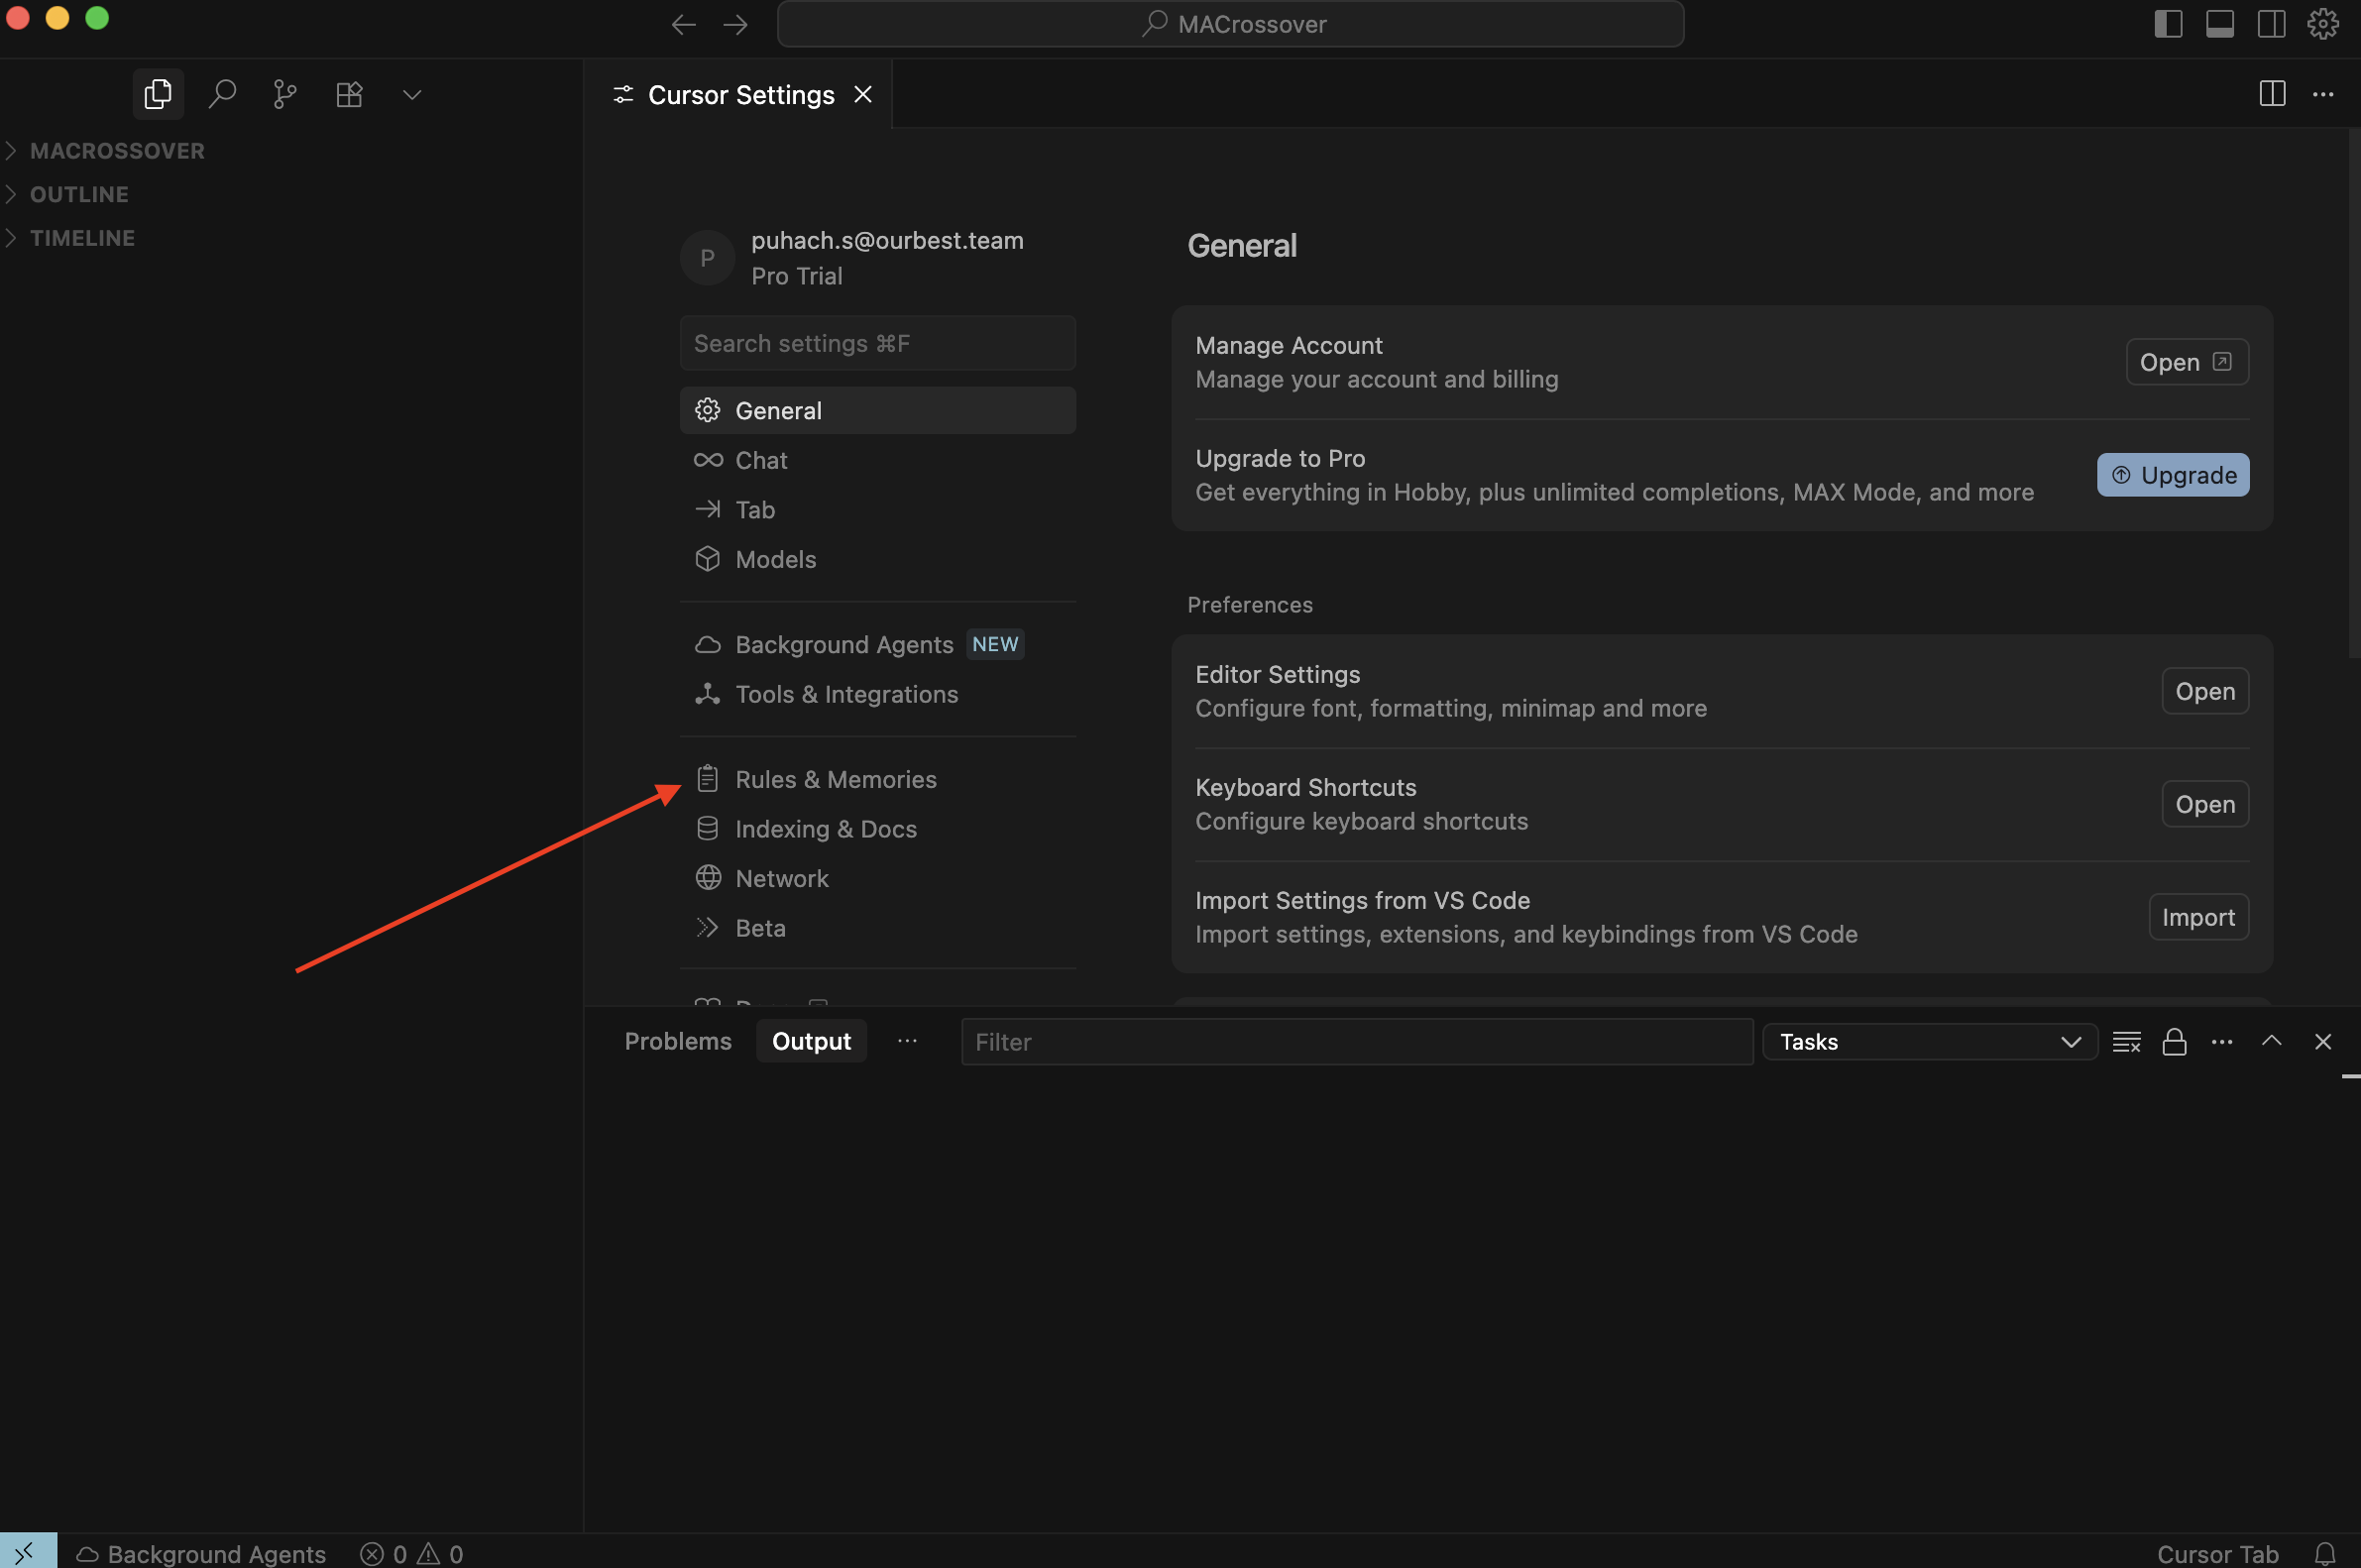Click the Search settings input field
The image size is (2361, 1568).
pyautogui.click(x=877, y=343)
